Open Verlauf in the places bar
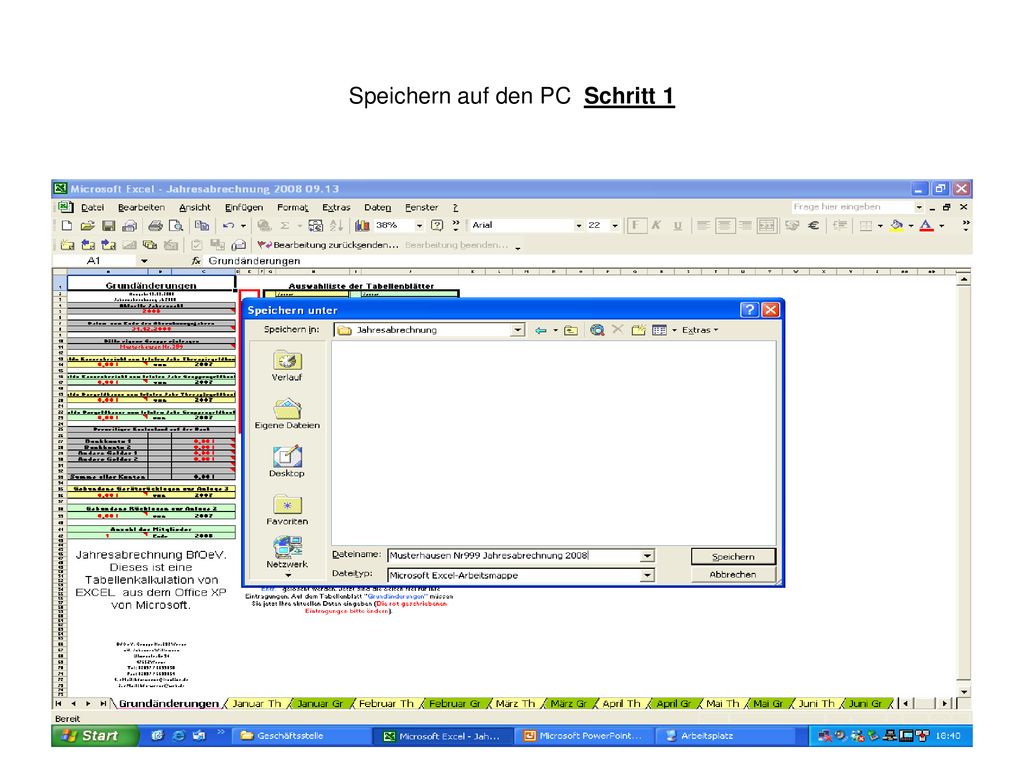 coord(287,366)
